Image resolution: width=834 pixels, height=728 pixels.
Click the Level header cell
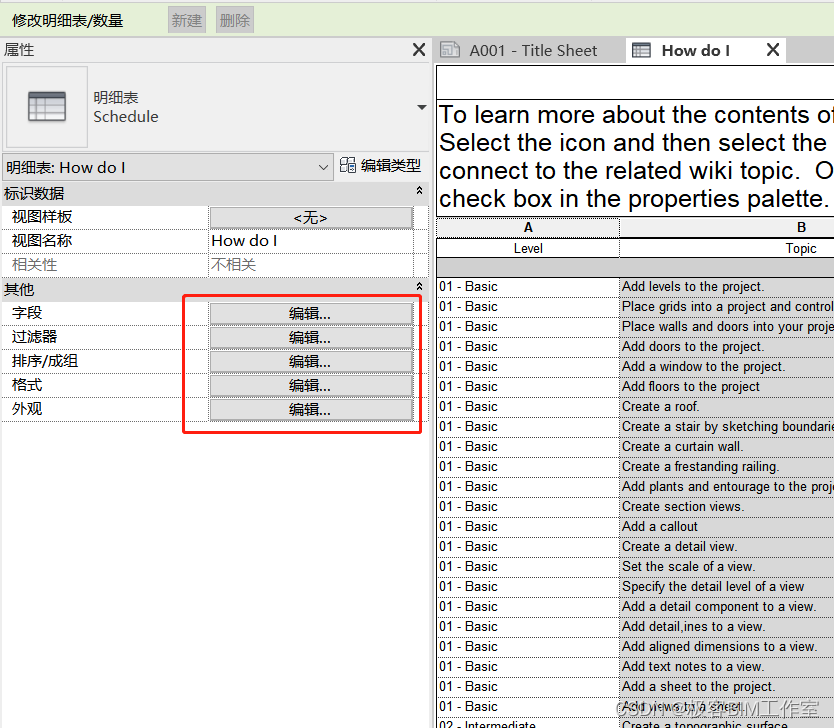tap(528, 248)
